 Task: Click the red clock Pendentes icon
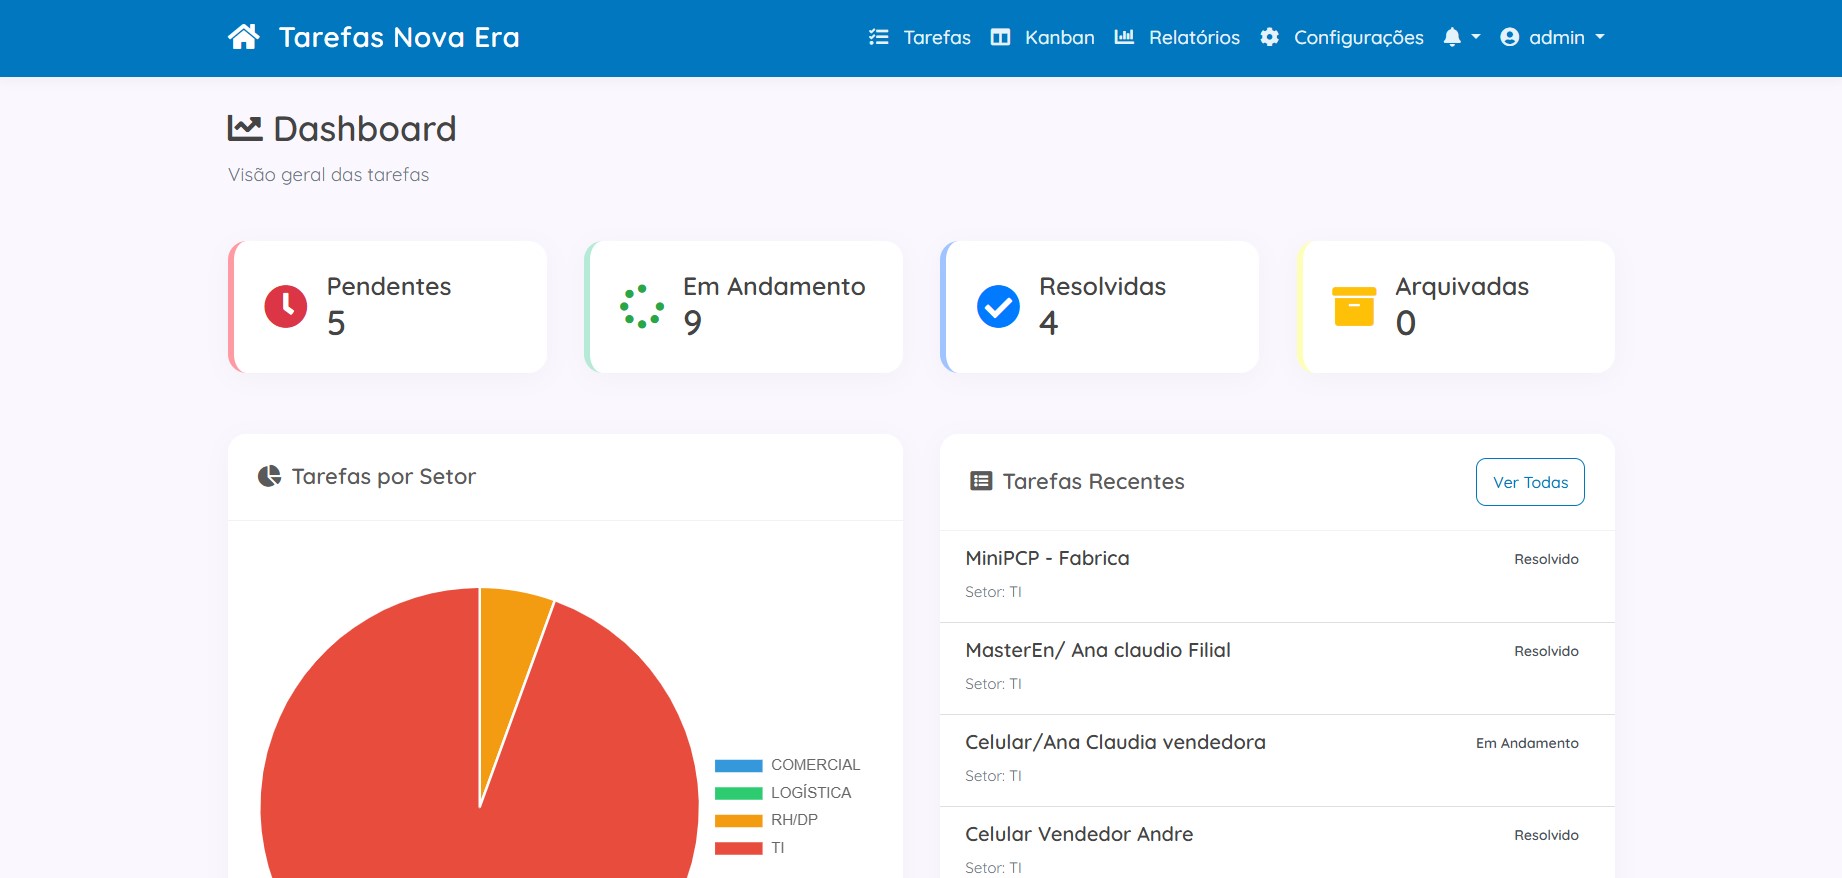(286, 306)
